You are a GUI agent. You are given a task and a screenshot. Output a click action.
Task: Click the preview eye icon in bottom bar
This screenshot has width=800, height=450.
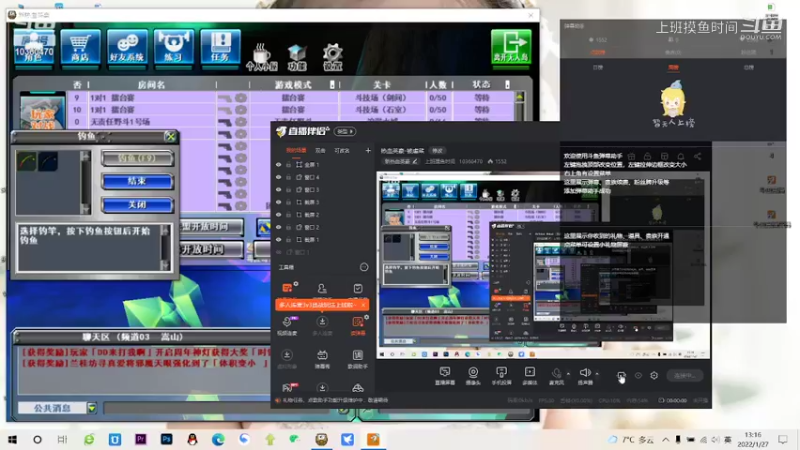638,376
